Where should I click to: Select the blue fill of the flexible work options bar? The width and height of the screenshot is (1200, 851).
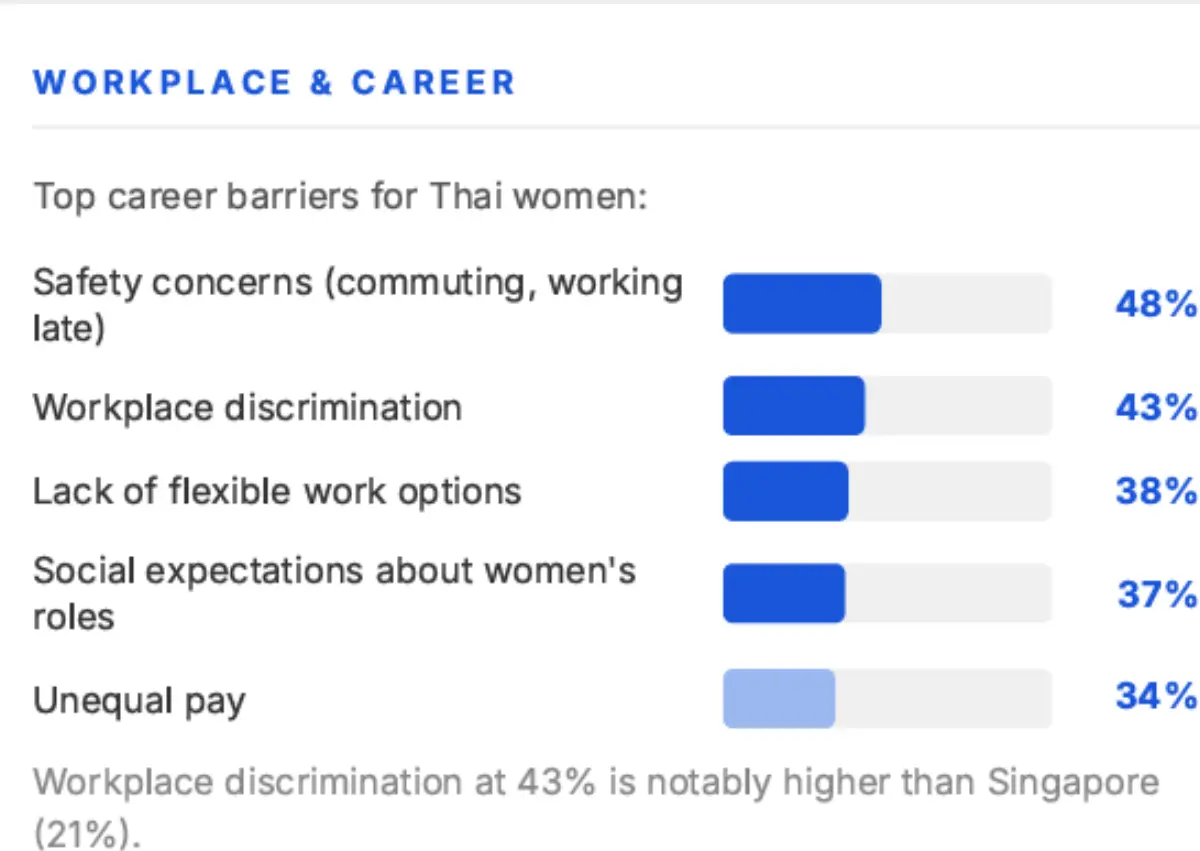pyautogui.click(x=785, y=491)
